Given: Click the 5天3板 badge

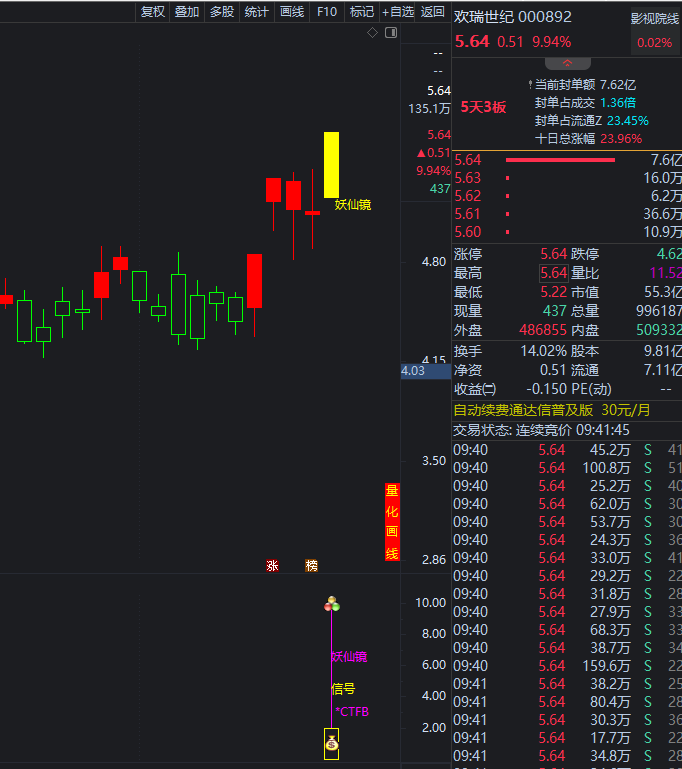Looking at the screenshot, I should [x=483, y=107].
